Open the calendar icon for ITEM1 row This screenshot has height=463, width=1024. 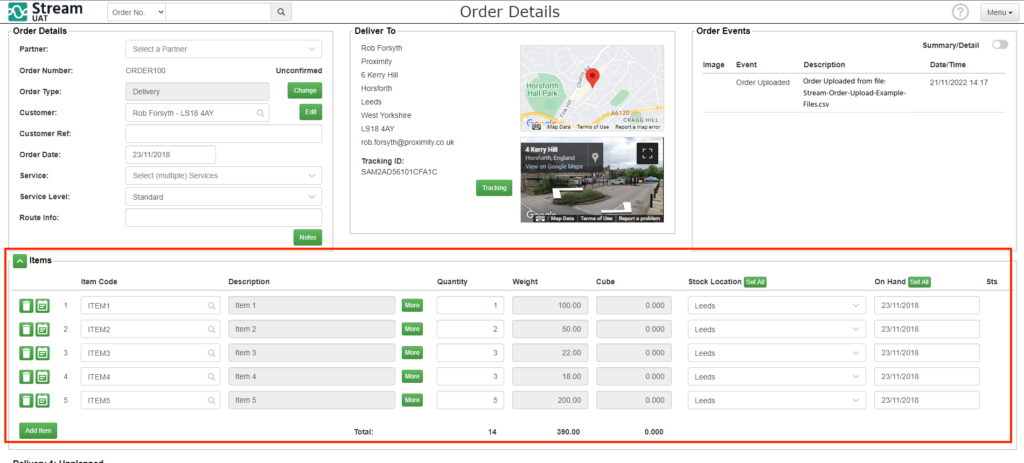point(42,306)
